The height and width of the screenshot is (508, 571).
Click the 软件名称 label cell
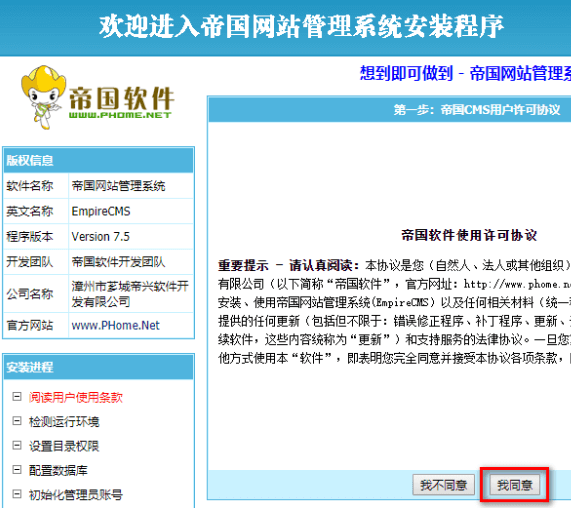click(36, 186)
